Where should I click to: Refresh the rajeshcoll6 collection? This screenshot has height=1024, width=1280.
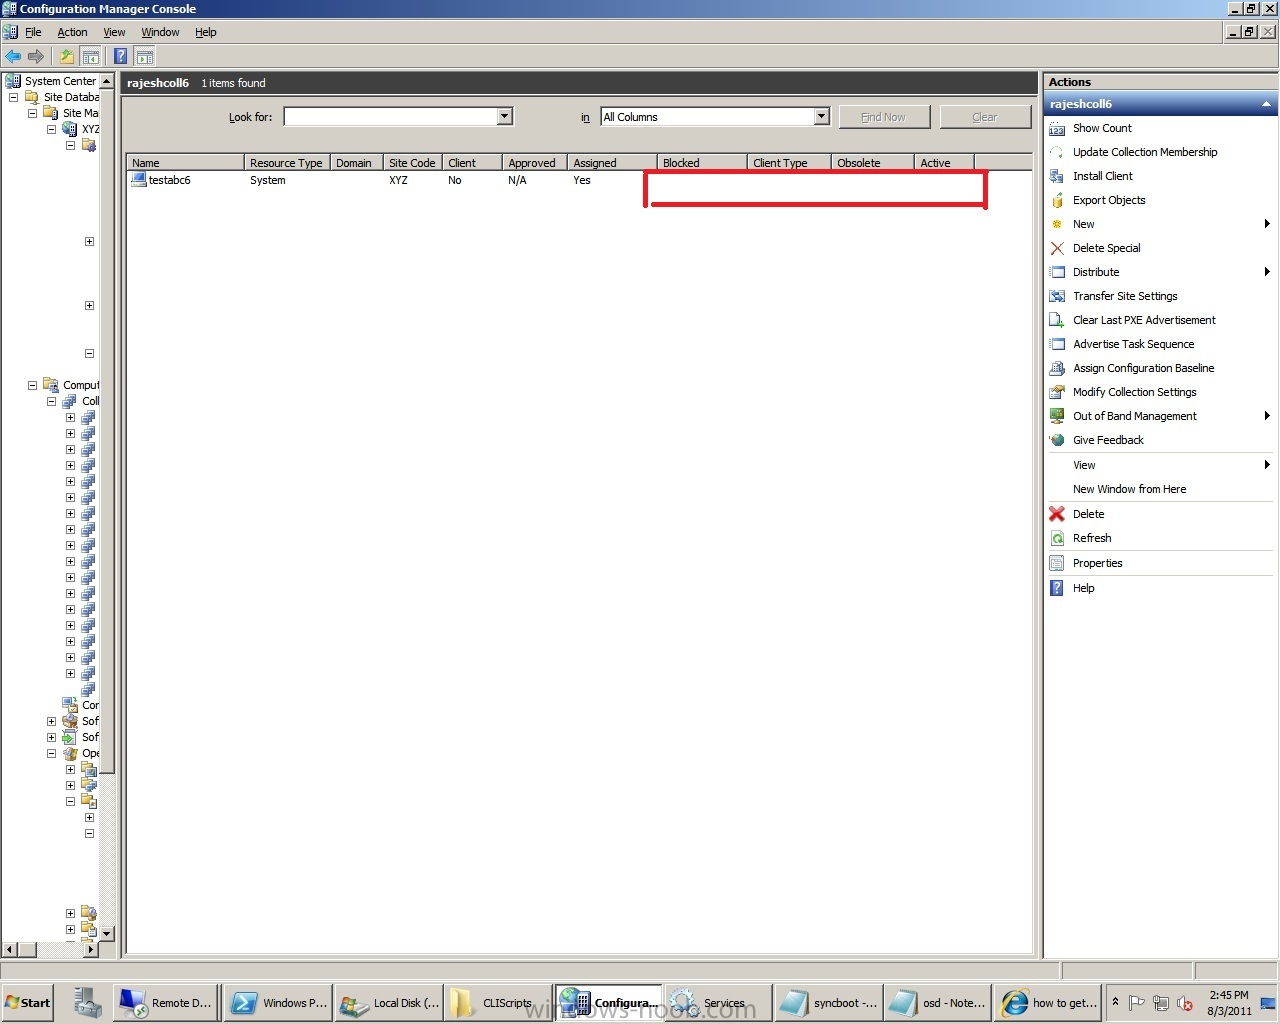click(x=1092, y=538)
